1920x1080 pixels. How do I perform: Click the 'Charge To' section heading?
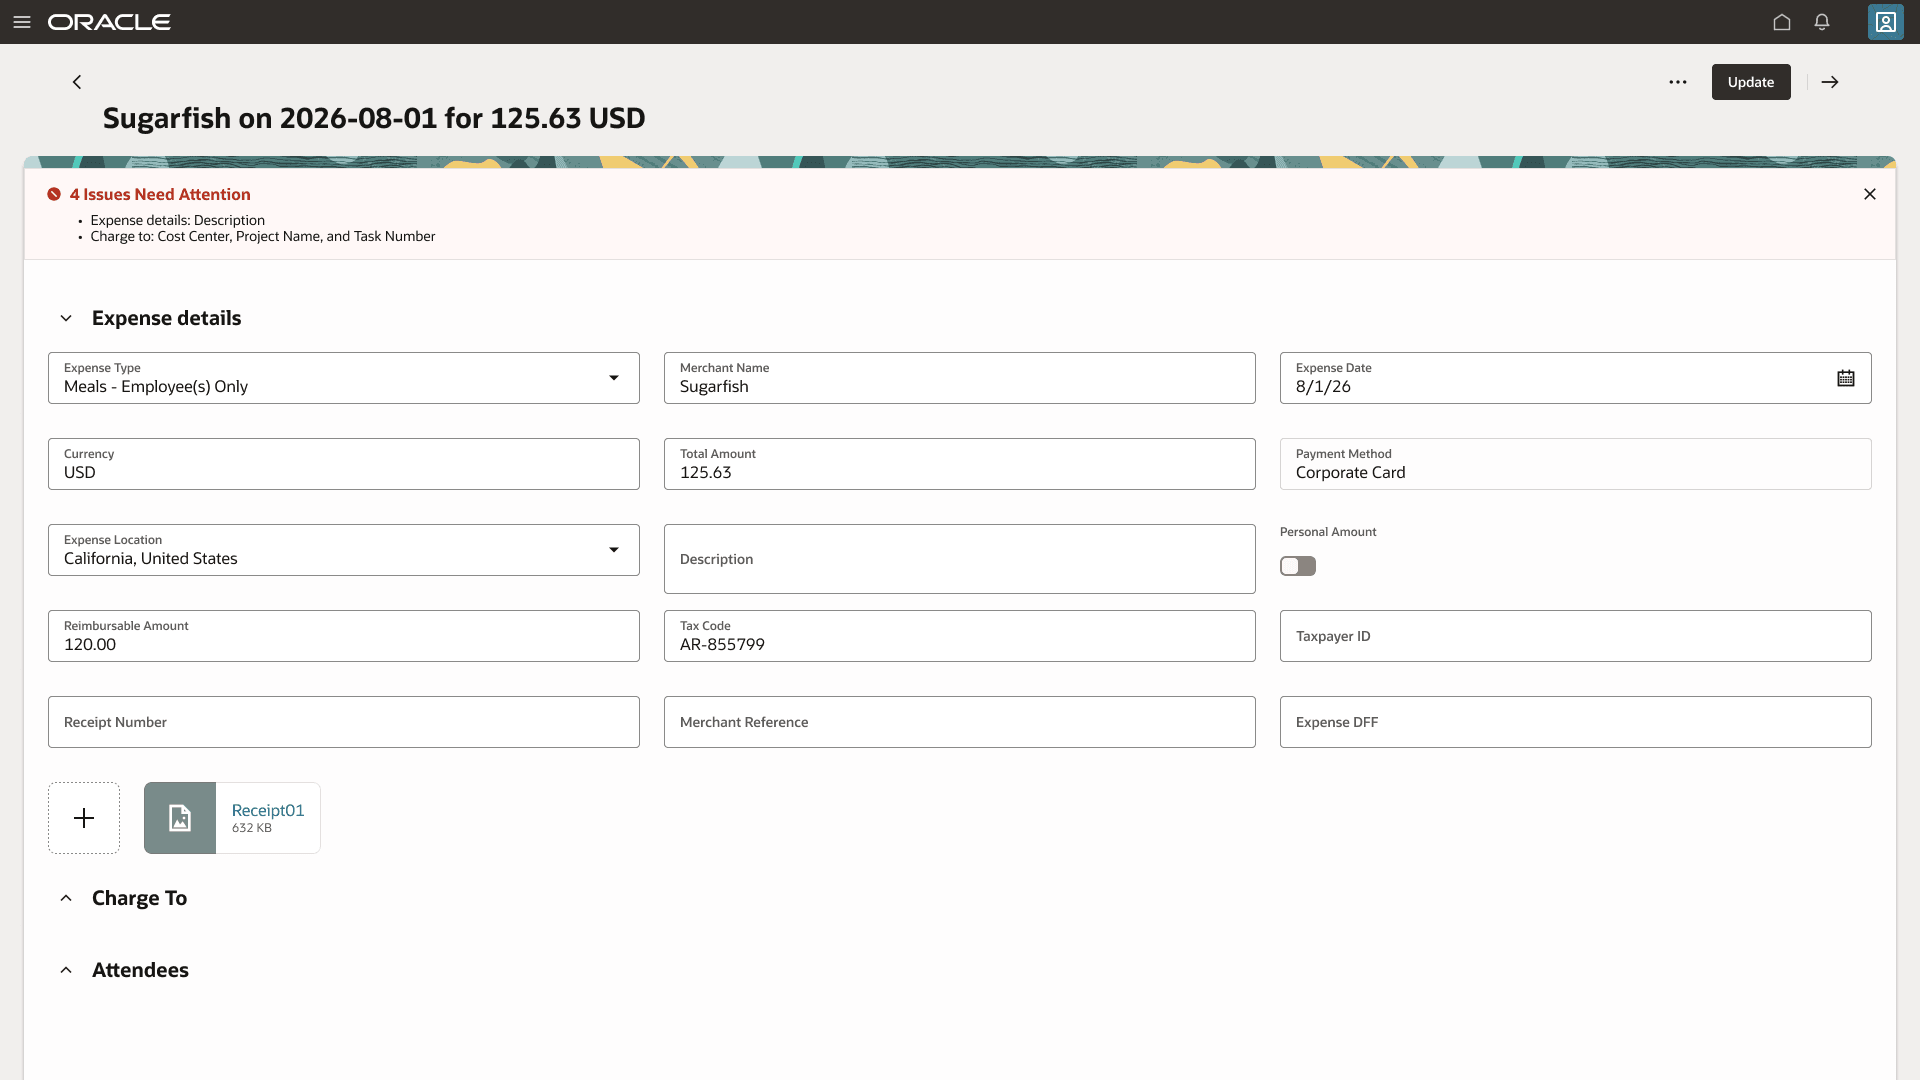pyautogui.click(x=140, y=898)
